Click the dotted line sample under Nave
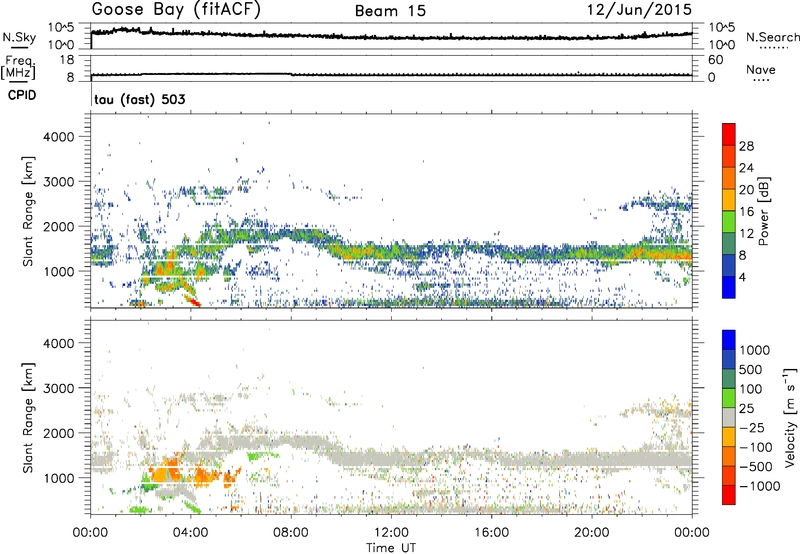Image resolution: width=800 pixels, height=554 pixels. tap(761, 80)
